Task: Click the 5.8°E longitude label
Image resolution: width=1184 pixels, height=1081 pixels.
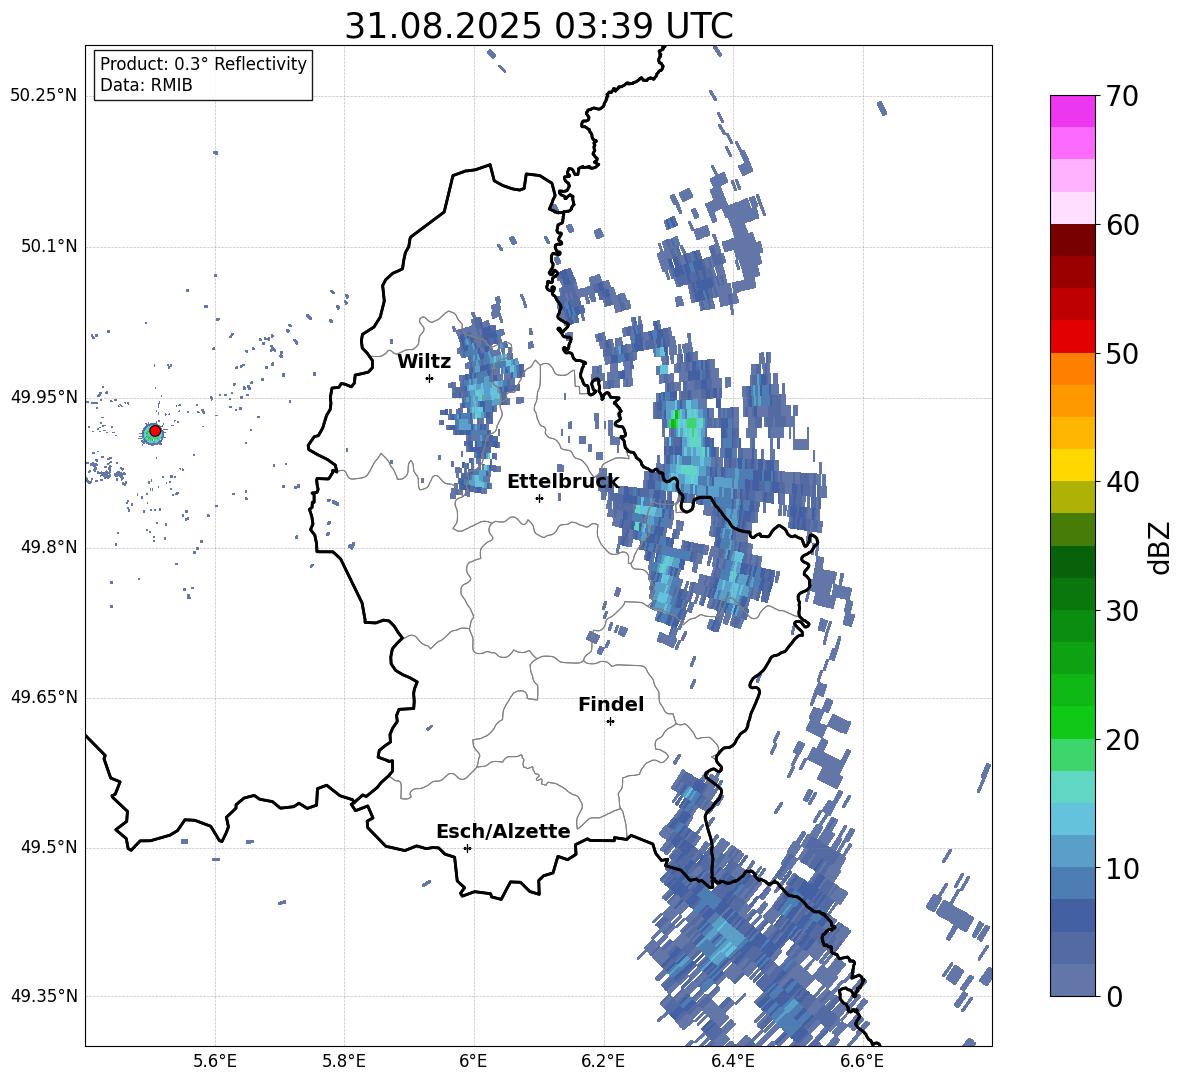Action: pos(344,1061)
